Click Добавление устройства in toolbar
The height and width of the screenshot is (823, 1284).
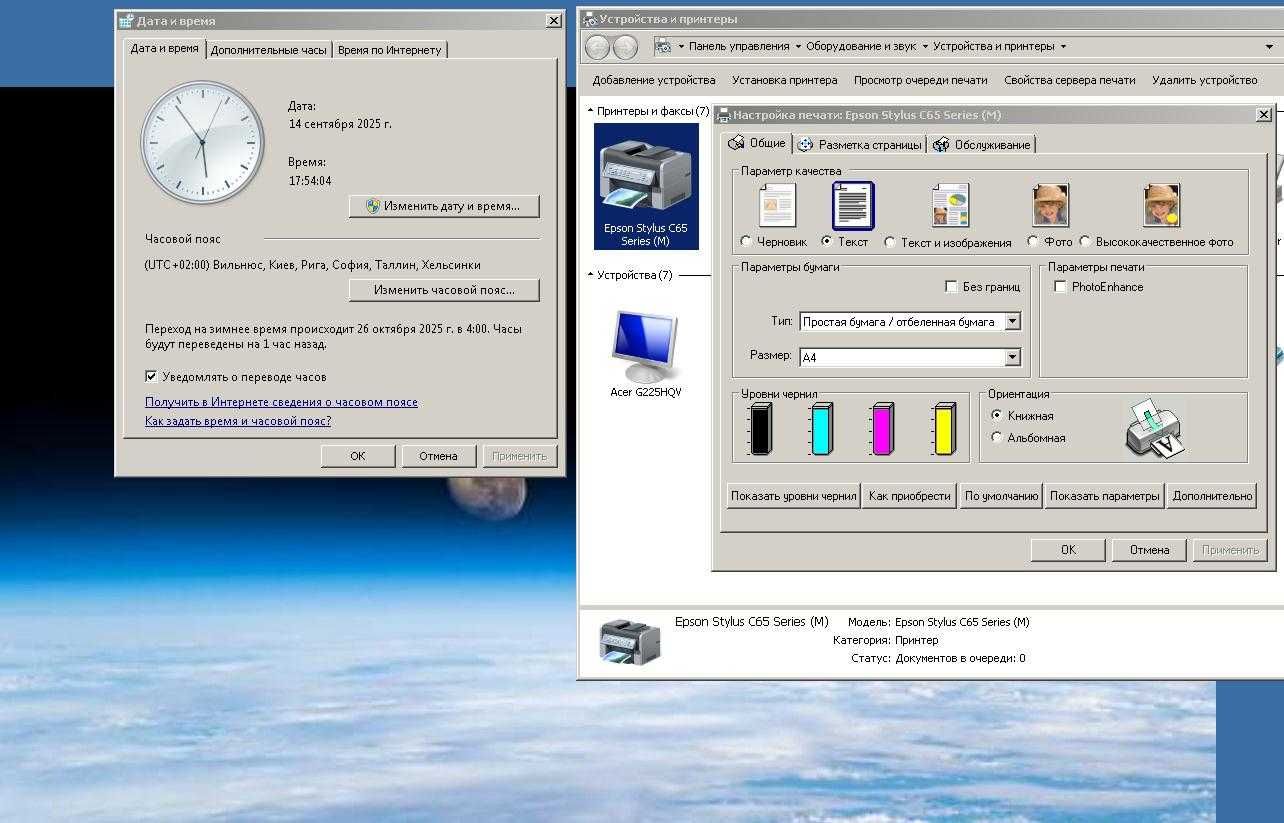[654, 80]
